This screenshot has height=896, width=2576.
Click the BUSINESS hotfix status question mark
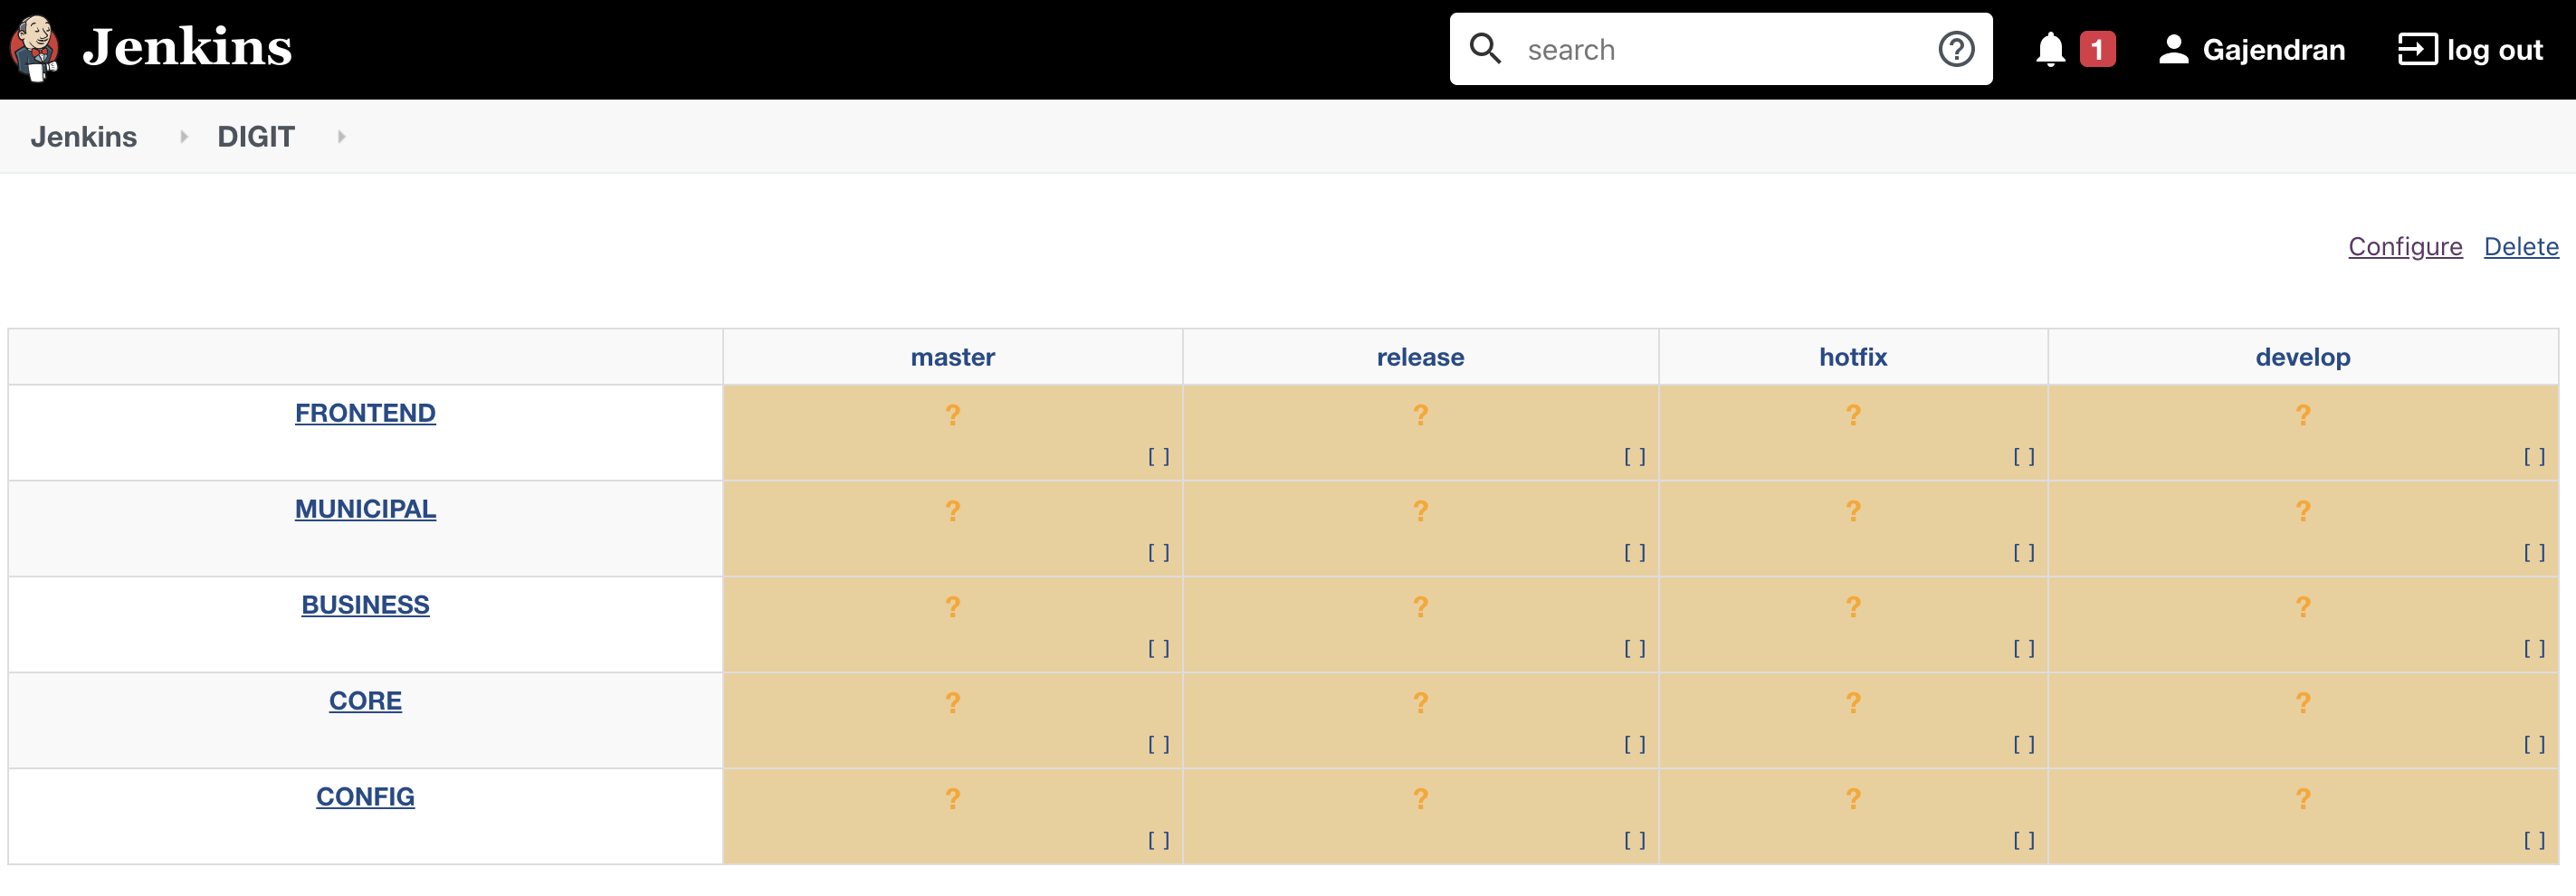click(1854, 606)
